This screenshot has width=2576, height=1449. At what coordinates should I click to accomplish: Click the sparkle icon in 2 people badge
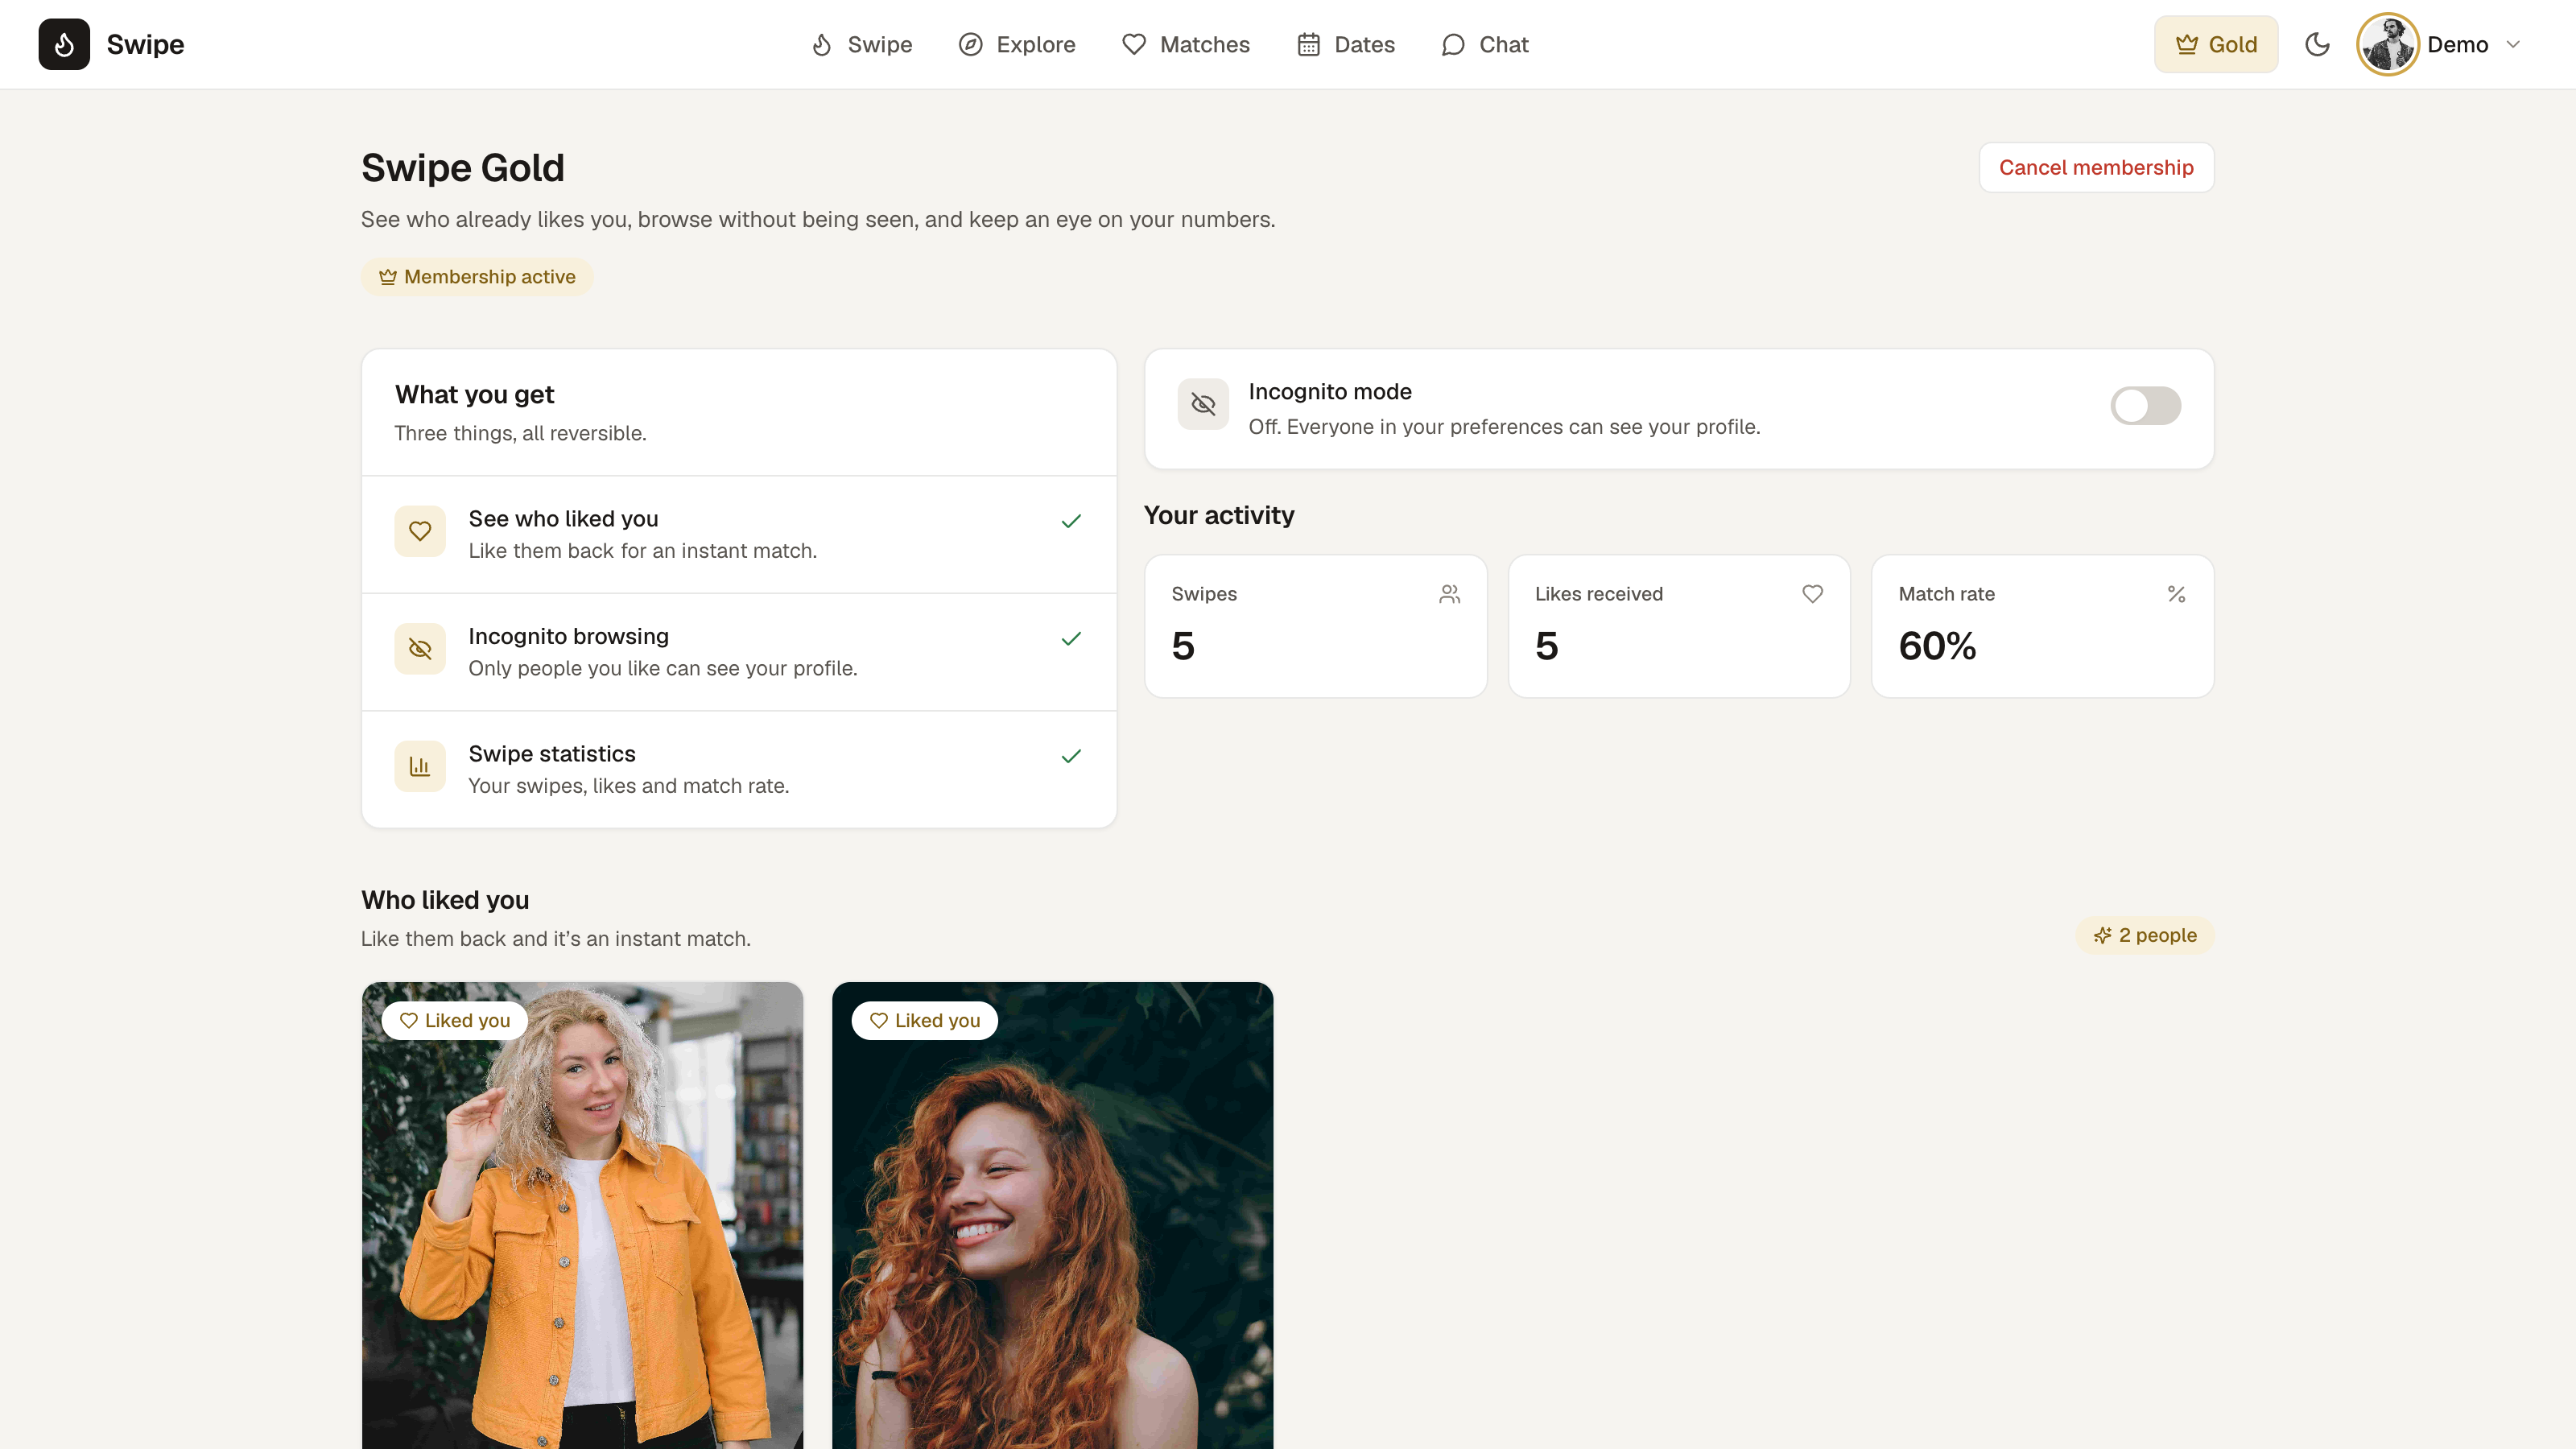[x=2103, y=936]
